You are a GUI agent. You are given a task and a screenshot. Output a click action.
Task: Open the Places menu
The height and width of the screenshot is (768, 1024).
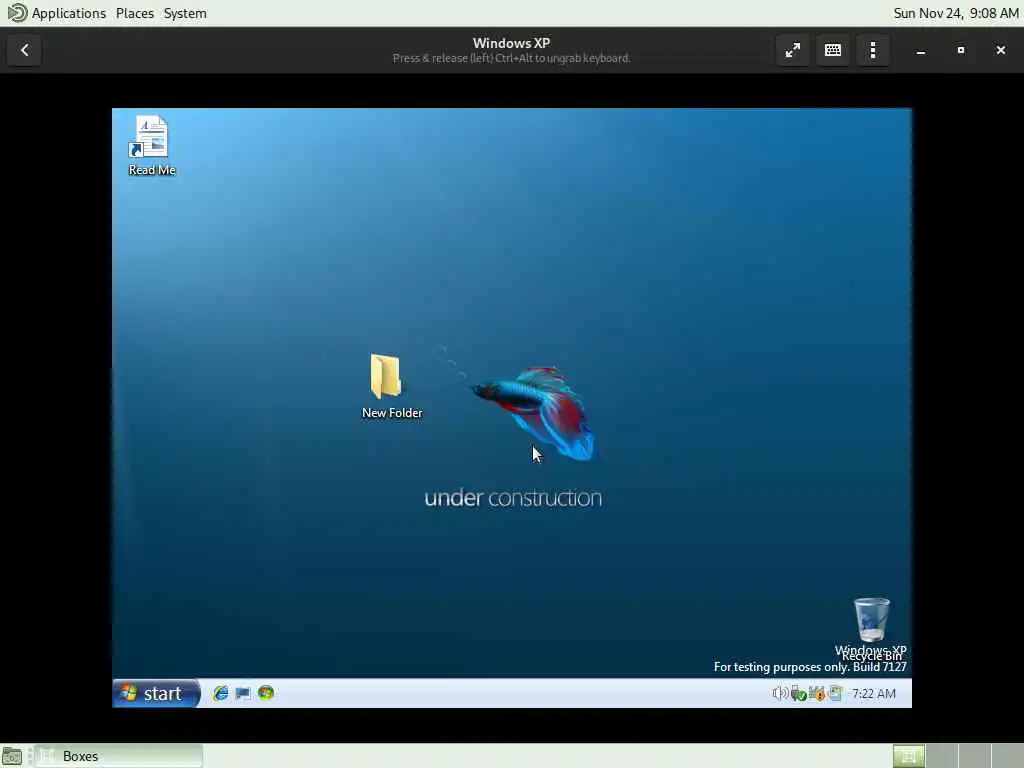click(x=135, y=13)
